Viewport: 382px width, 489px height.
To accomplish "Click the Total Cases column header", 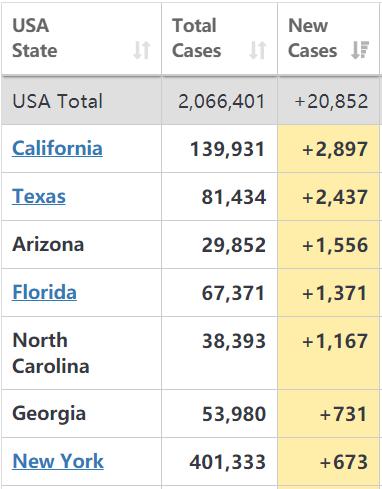I will click(x=220, y=39).
